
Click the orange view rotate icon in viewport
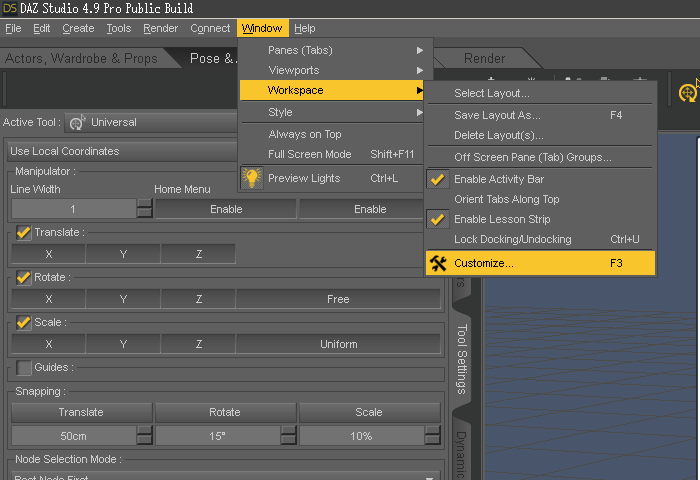coord(688,93)
